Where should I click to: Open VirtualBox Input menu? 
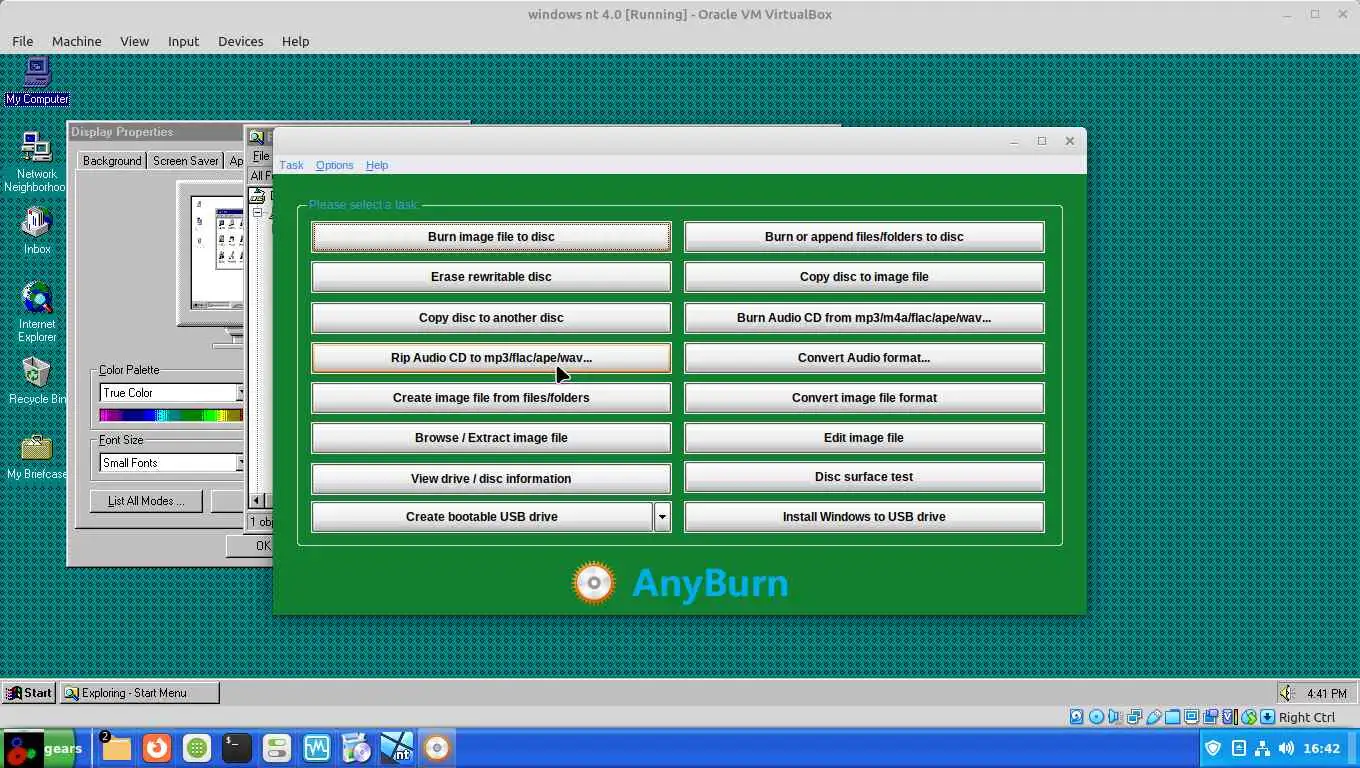(x=183, y=41)
